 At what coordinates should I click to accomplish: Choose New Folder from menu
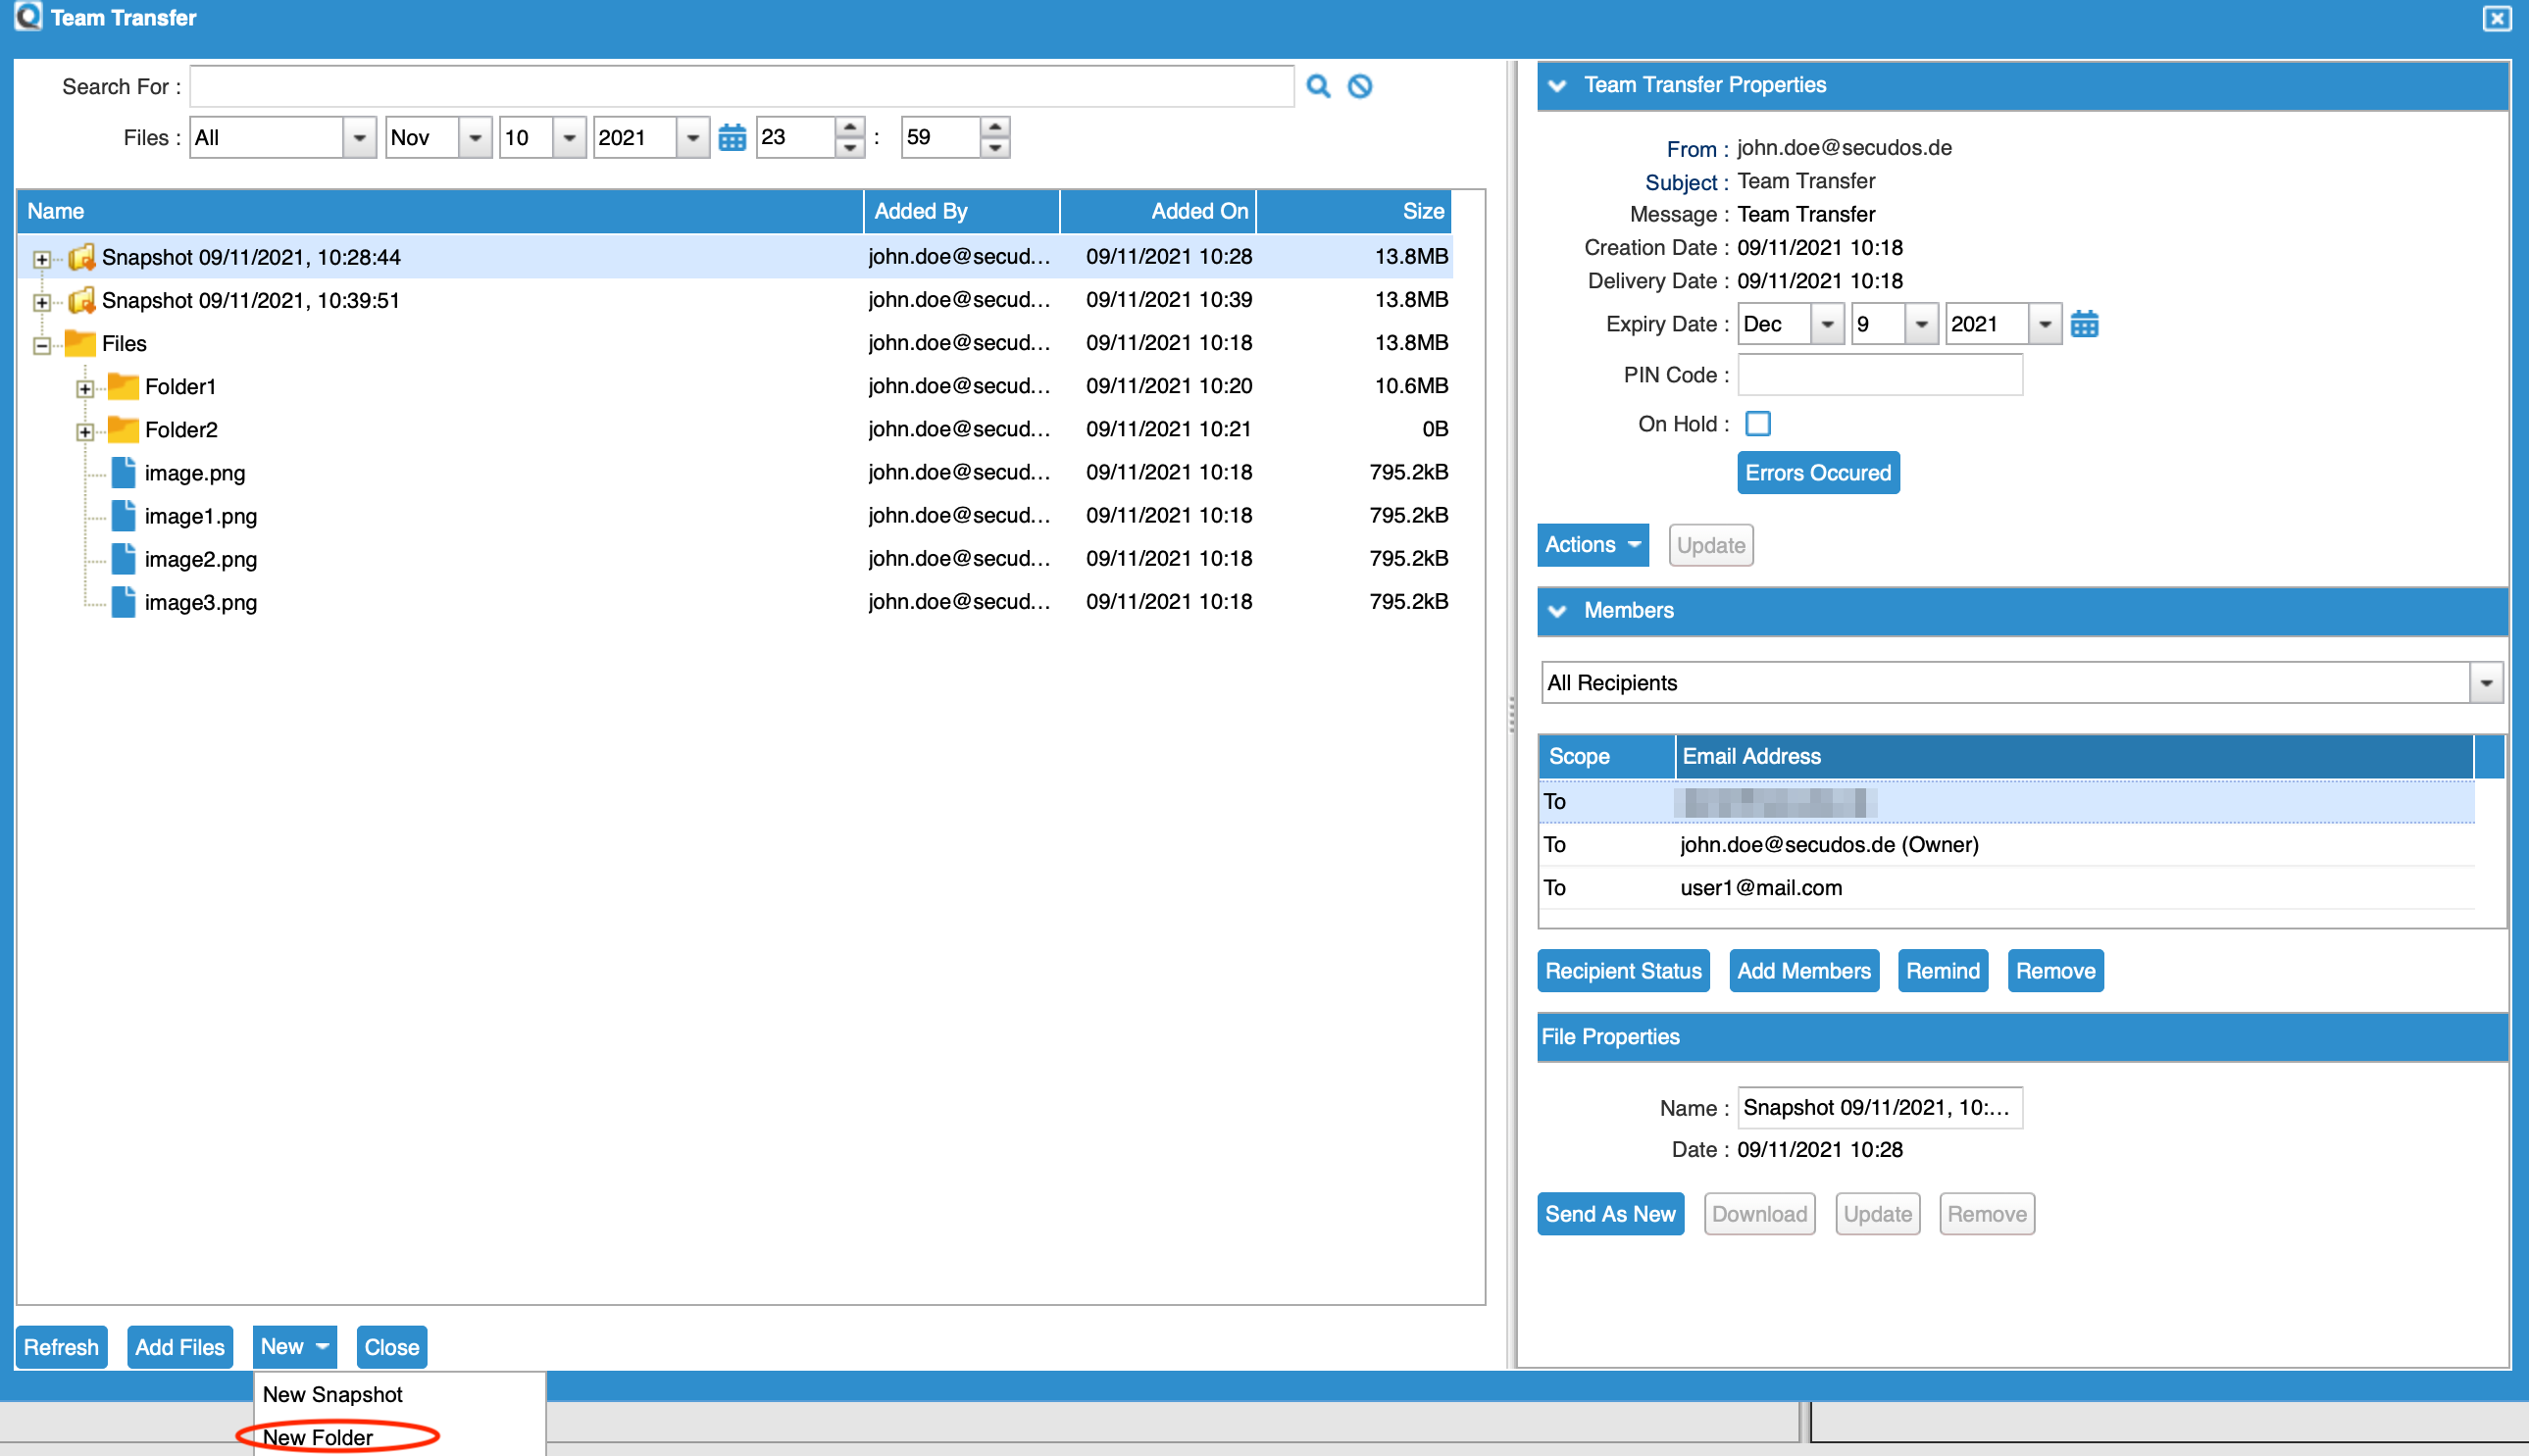[318, 1436]
